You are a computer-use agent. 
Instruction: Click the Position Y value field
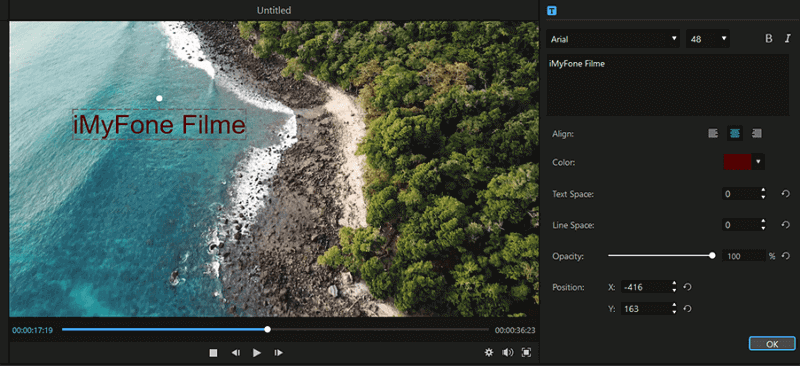(645, 309)
